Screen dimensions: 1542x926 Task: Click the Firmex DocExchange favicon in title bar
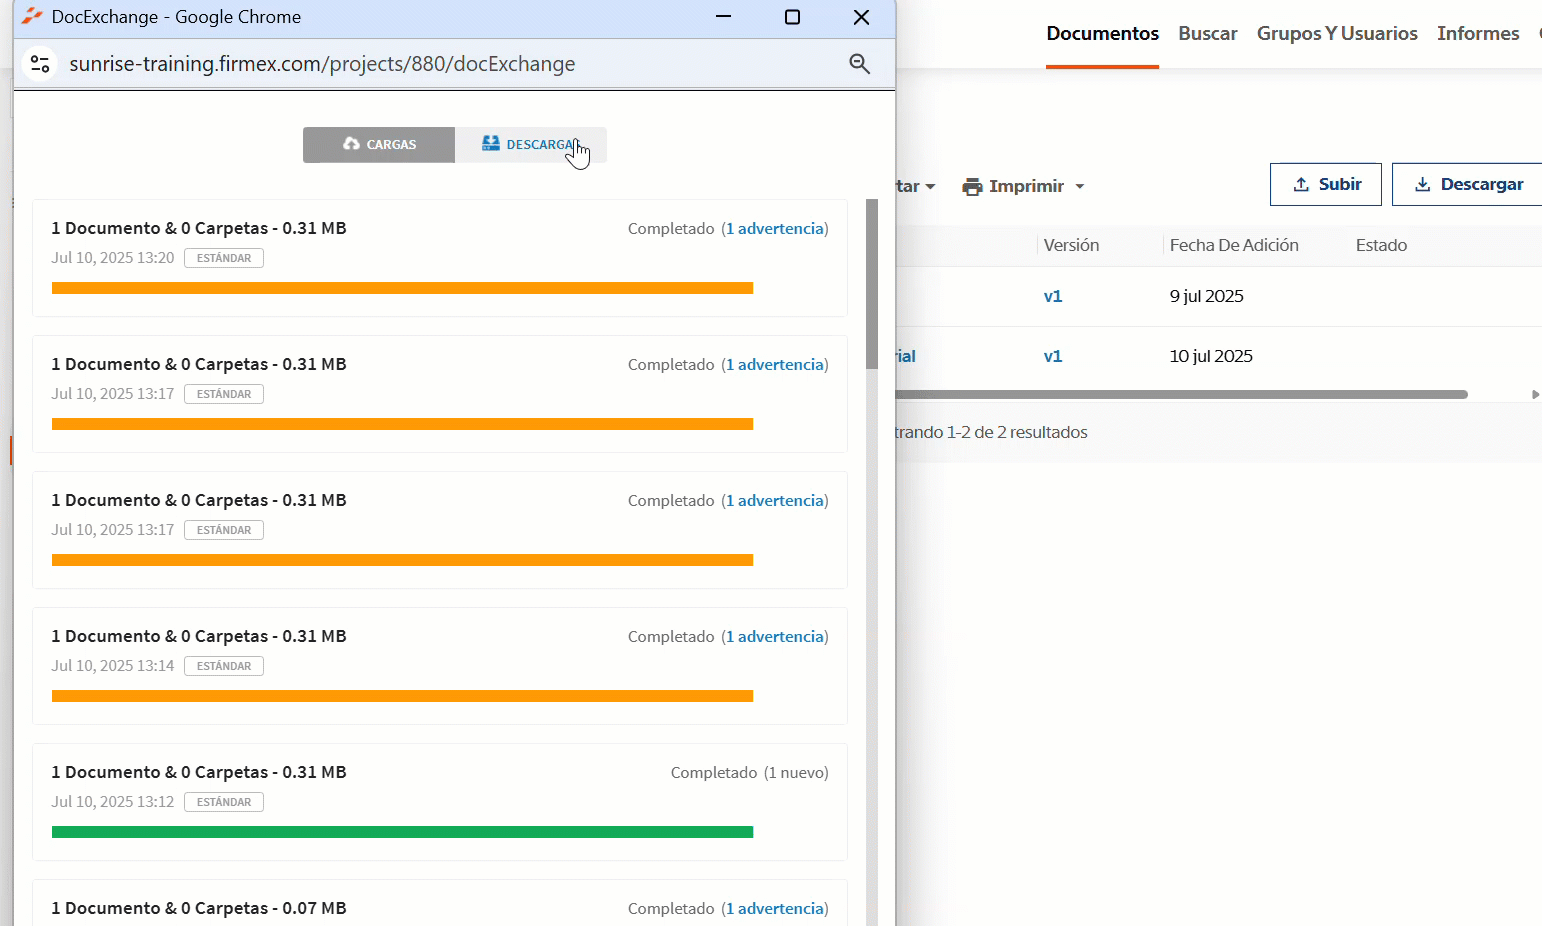[32, 17]
